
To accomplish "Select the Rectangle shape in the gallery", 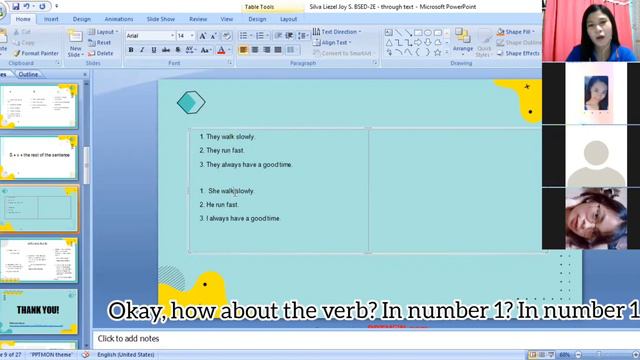I will (x=418, y=33).
